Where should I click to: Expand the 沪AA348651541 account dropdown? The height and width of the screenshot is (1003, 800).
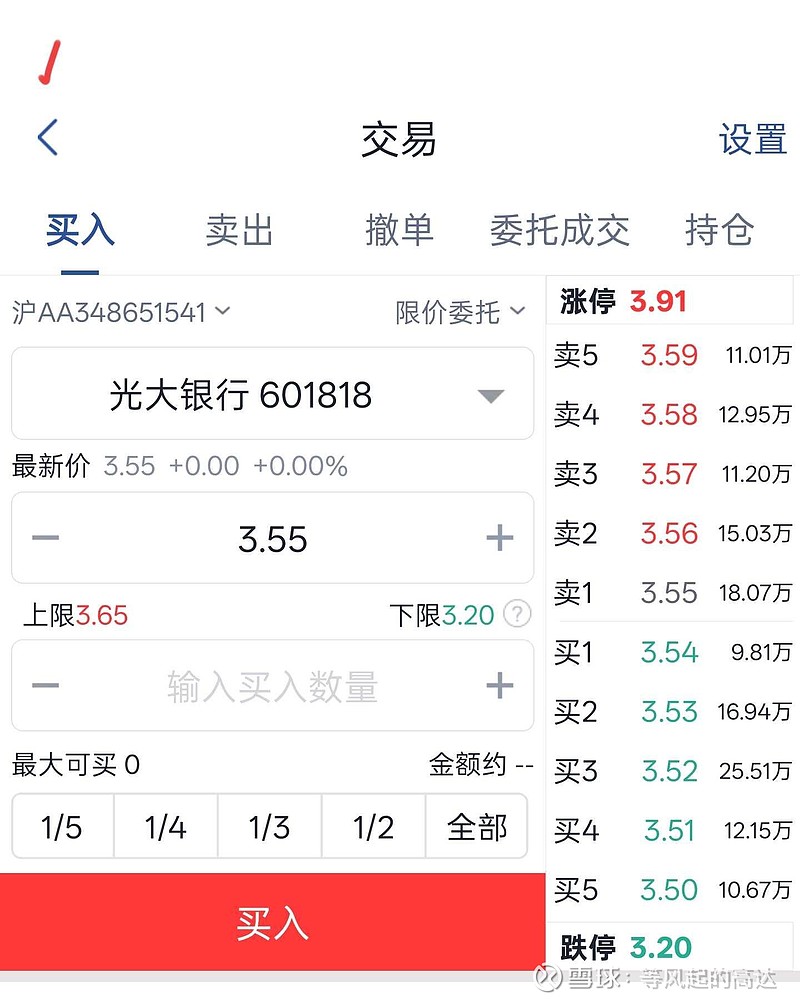(x=121, y=313)
